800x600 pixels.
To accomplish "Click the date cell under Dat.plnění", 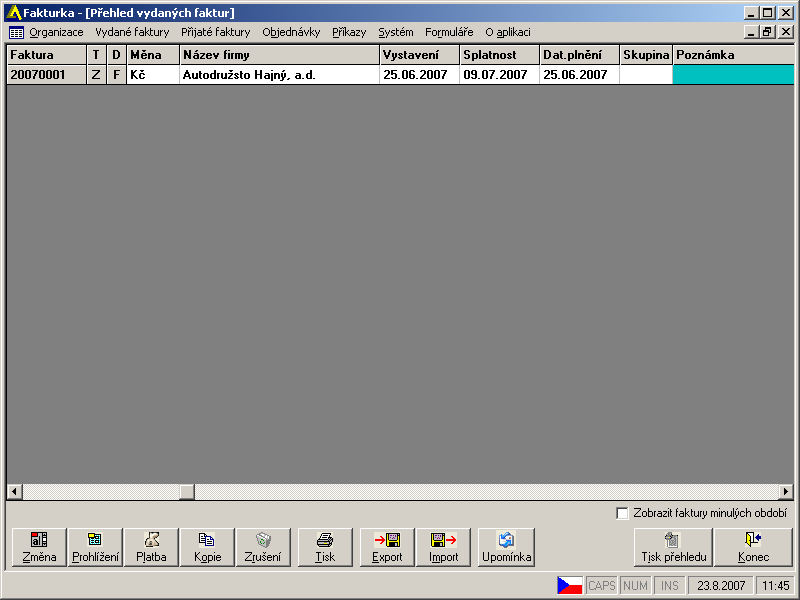I will point(580,75).
